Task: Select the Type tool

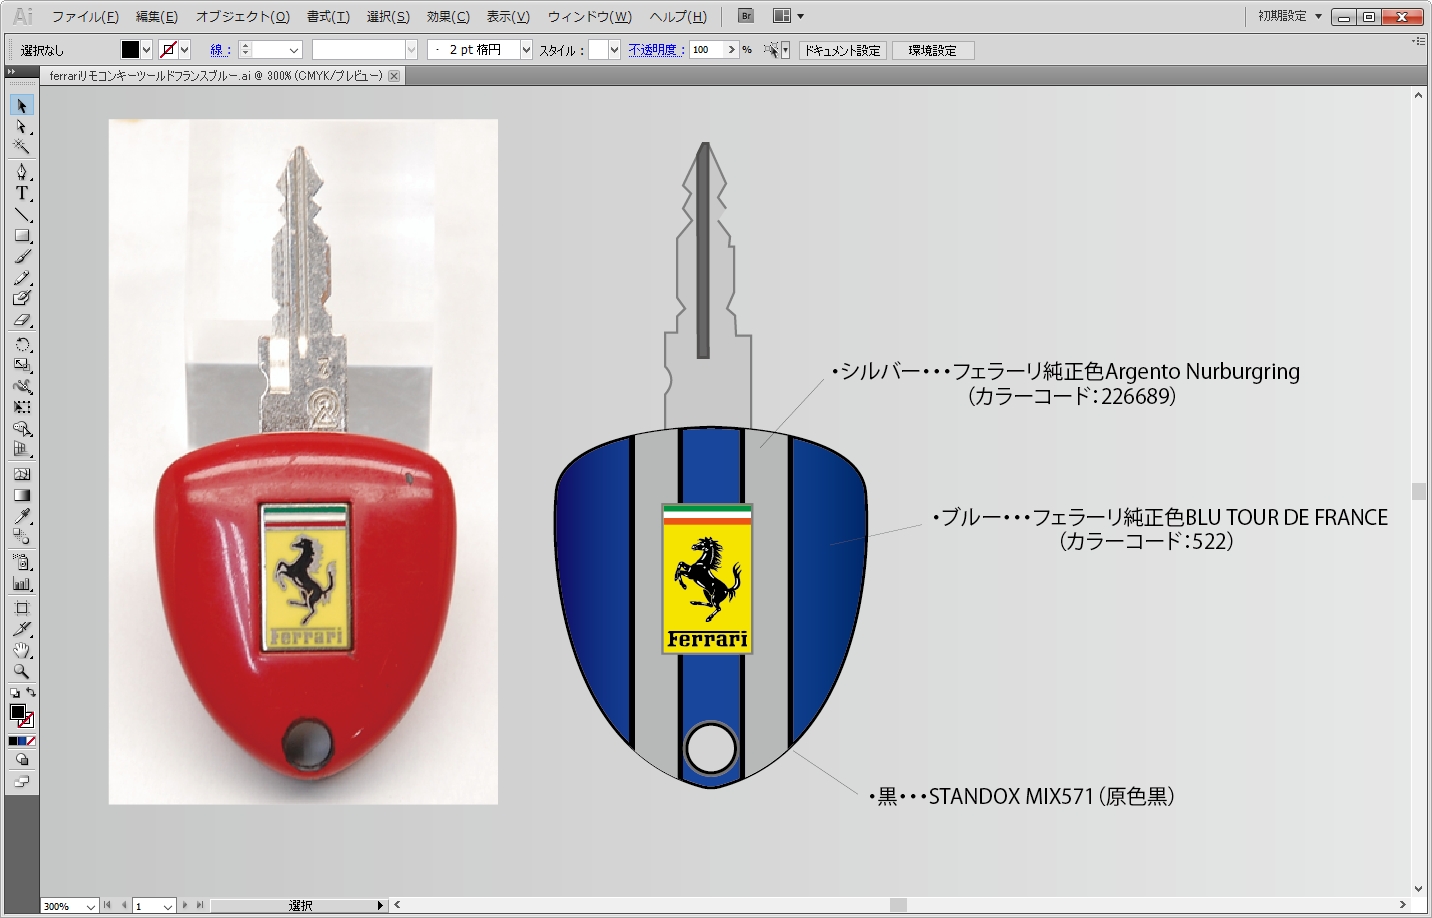Action: [x=21, y=193]
